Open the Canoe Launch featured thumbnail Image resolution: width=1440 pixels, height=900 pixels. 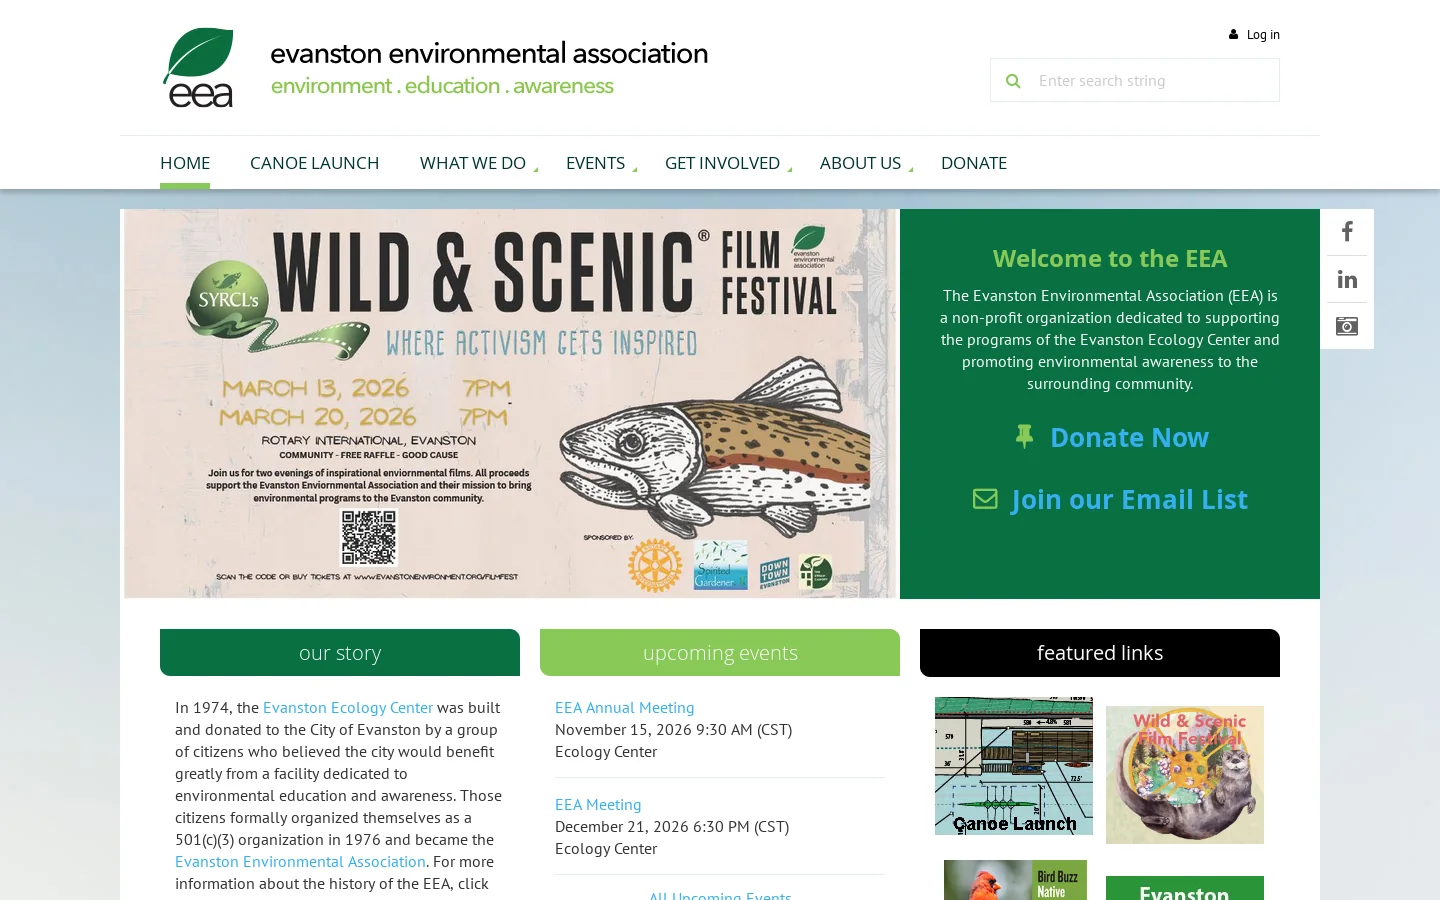tap(1014, 766)
